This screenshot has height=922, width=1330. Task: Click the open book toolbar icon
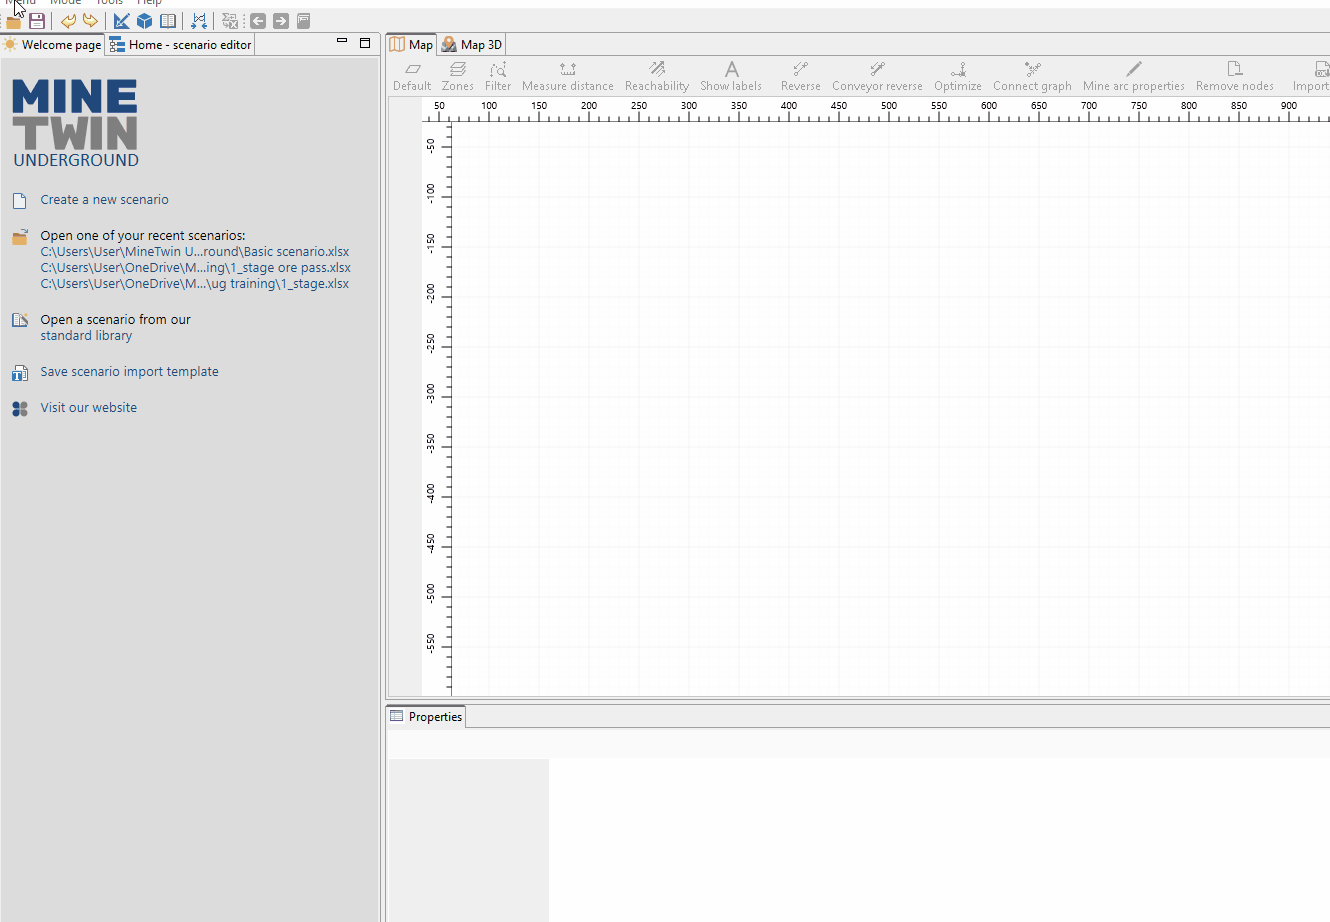coord(168,21)
